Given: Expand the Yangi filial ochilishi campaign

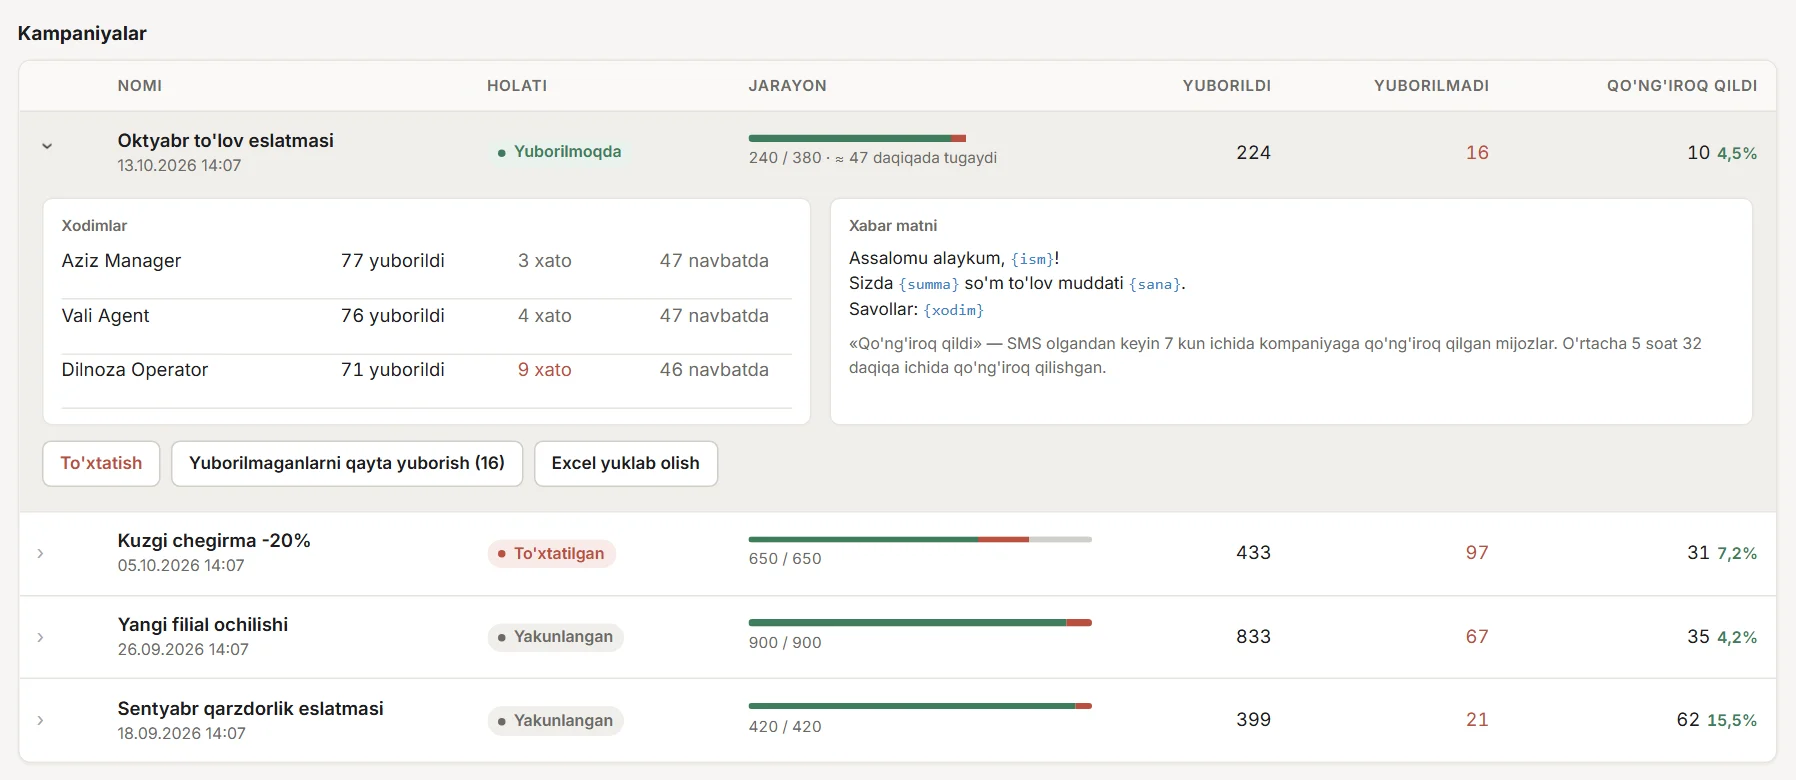Looking at the screenshot, I should click(40, 637).
